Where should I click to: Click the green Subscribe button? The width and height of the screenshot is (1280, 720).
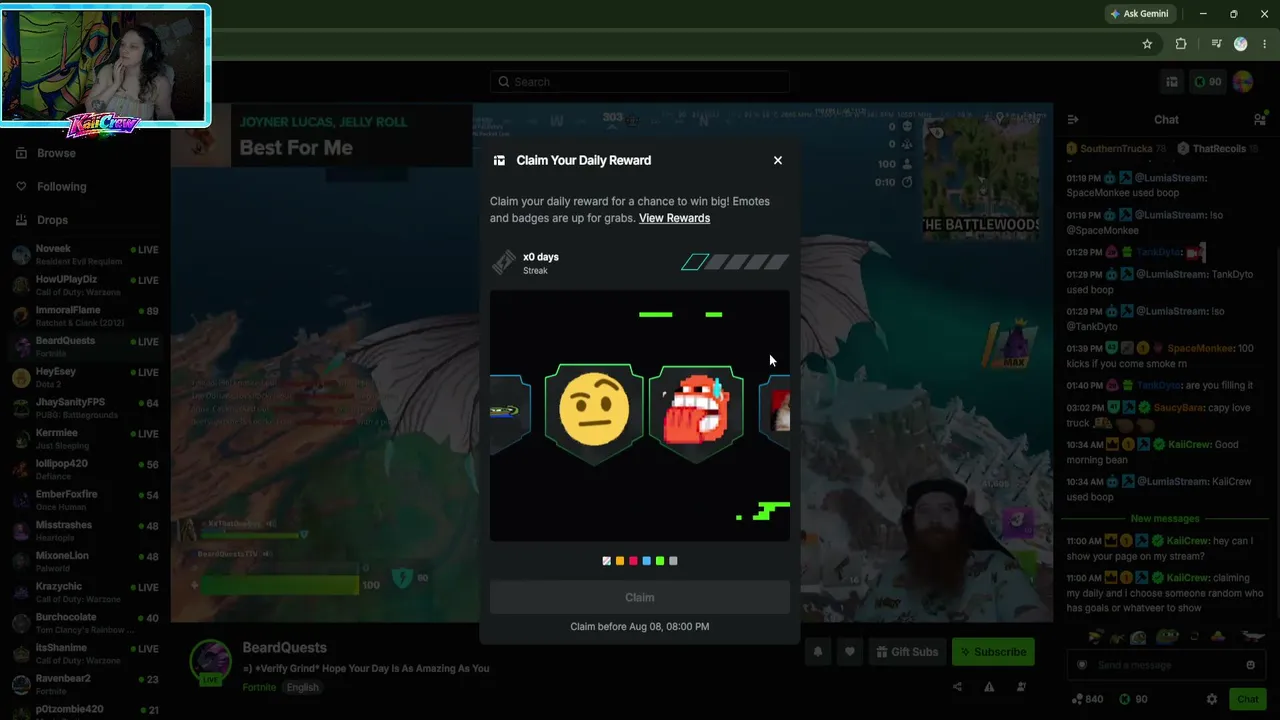[x=993, y=652]
